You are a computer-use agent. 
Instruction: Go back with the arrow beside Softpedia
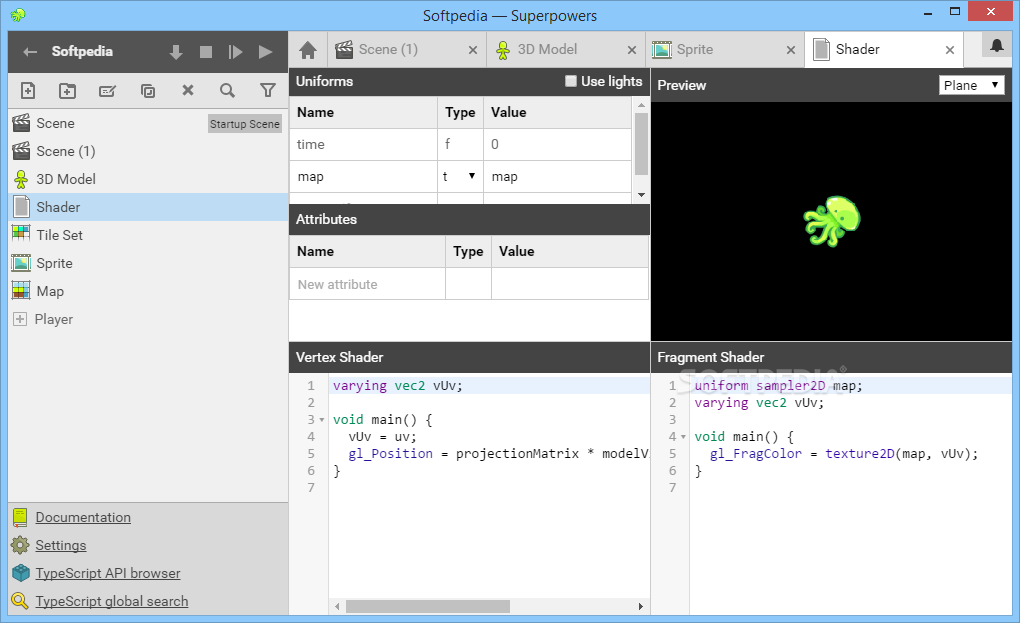point(30,52)
